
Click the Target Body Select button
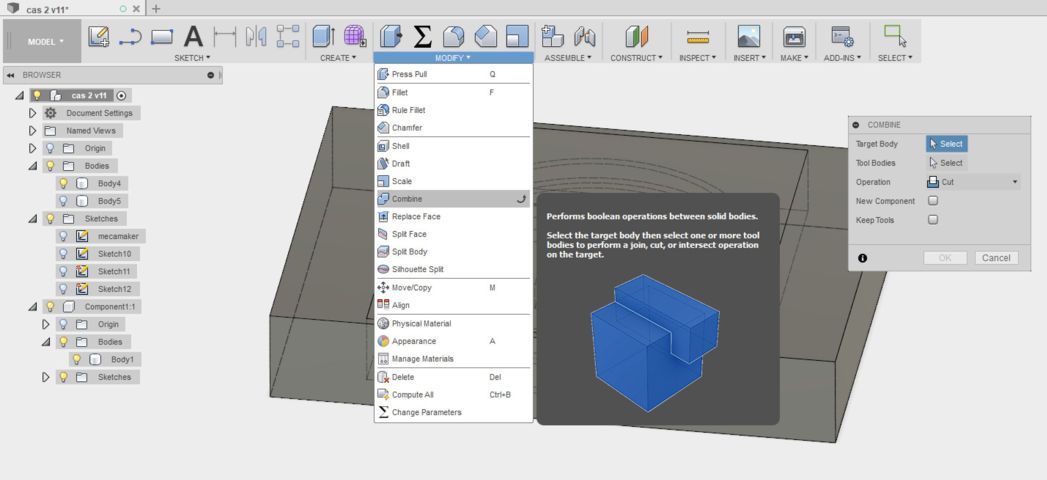[946, 144]
